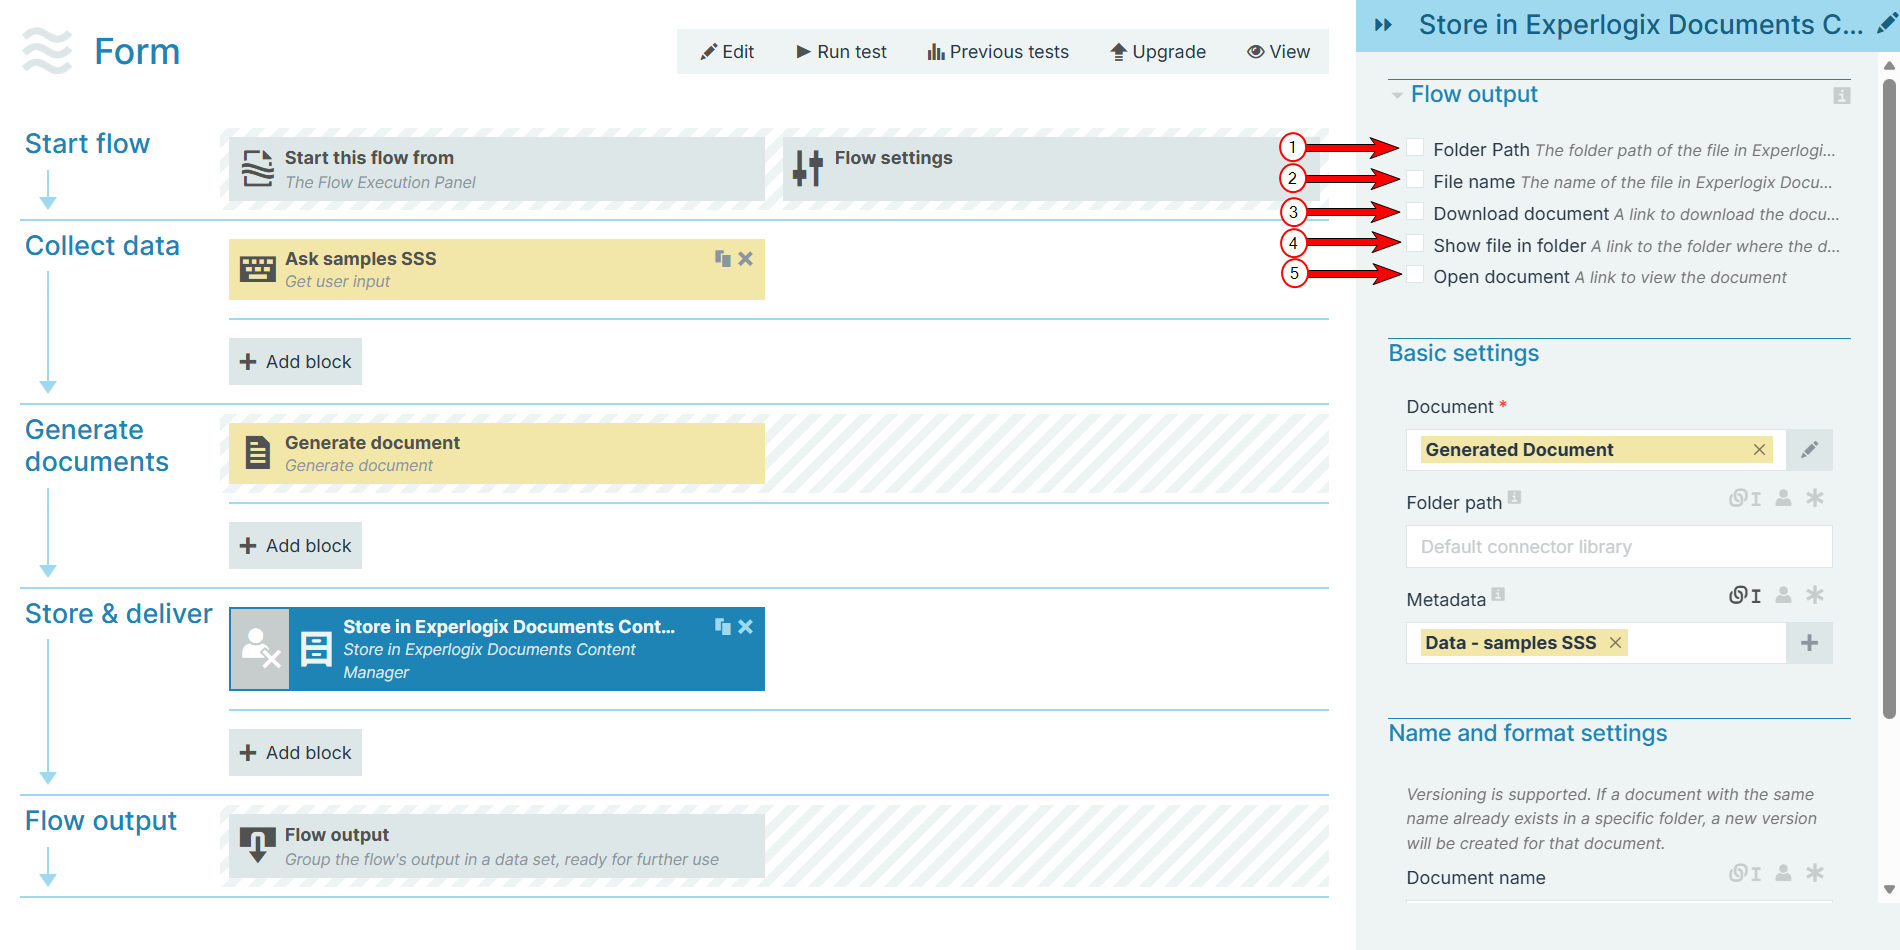Remove the Data - samples SSS tag
Viewport: 1900px width, 950px height.
pyautogui.click(x=1615, y=643)
